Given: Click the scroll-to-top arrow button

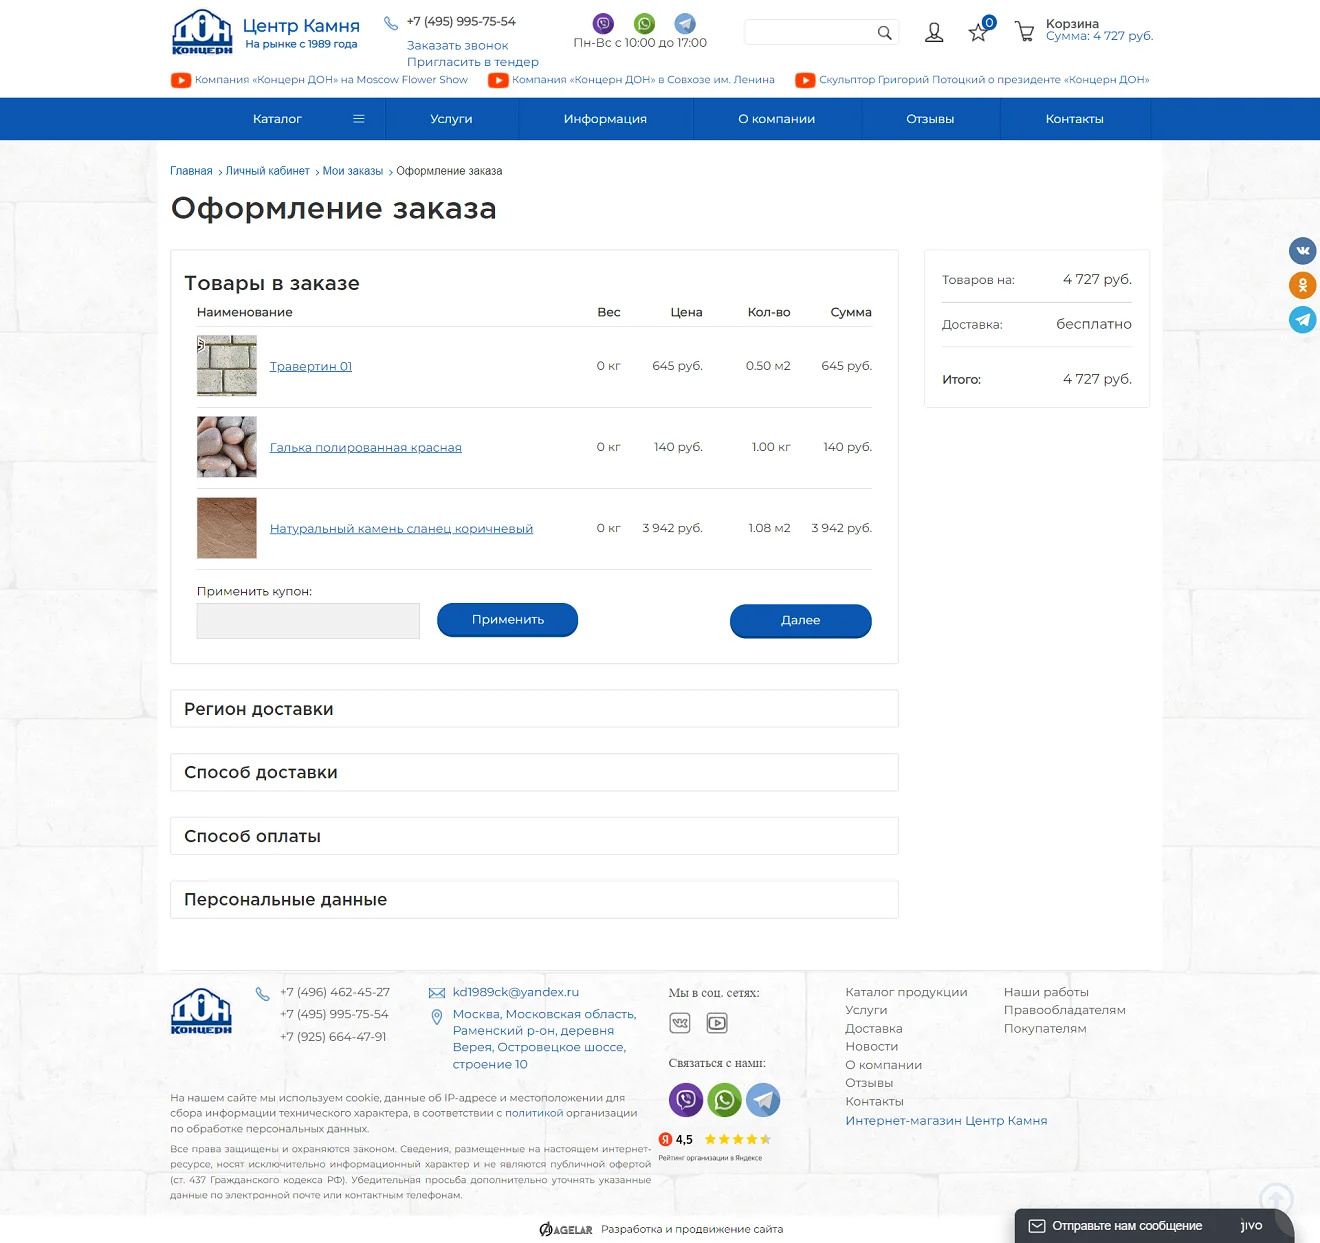Looking at the screenshot, I should click(x=1276, y=1199).
